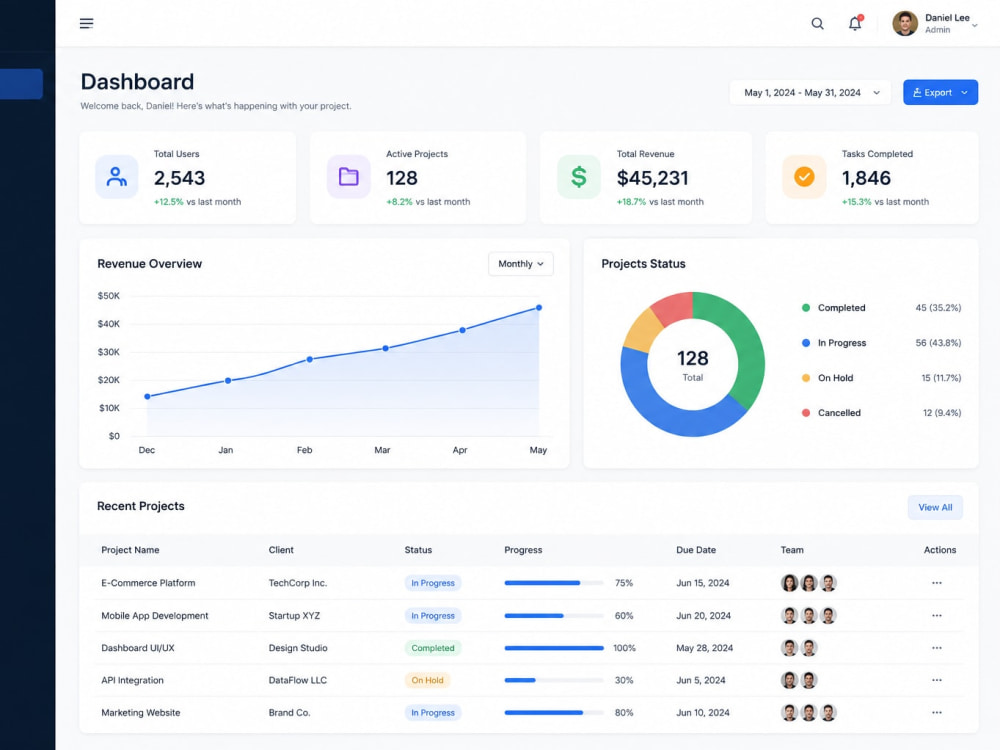
Task: Open actions menu for Dashboard UI/UX
Action: [x=936, y=648]
